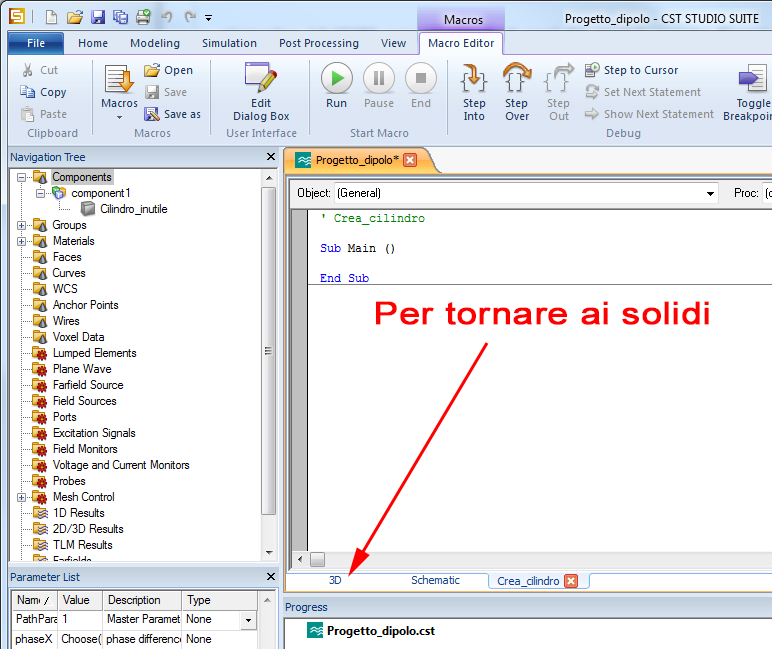Image resolution: width=772 pixels, height=649 pixels.
Task: Switch to the 3D view tab
Action: pos(335,580)
